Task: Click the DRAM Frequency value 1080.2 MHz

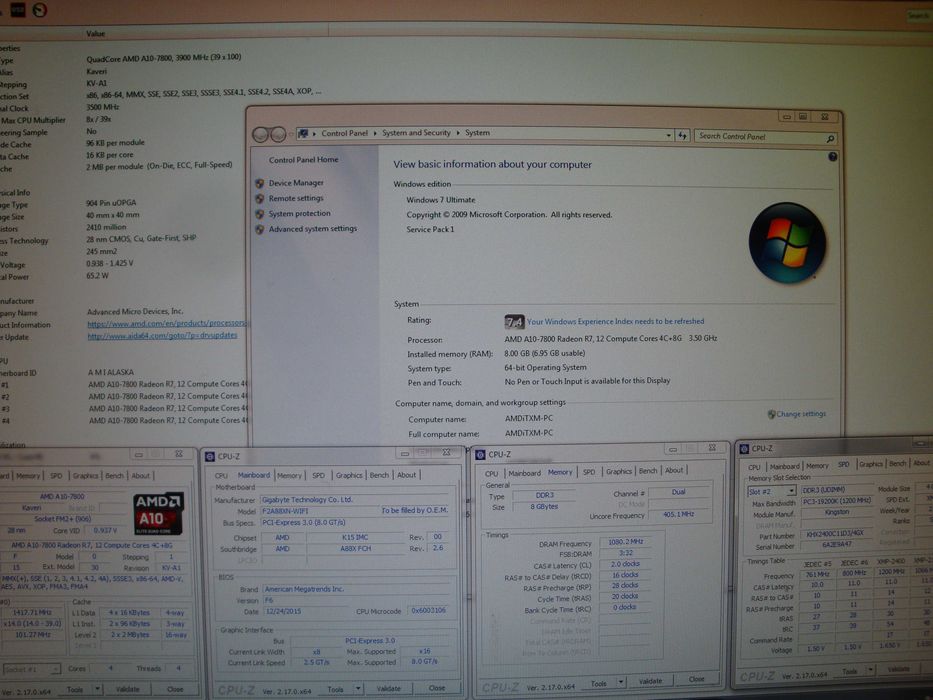Action: click(x=625, y=542)
